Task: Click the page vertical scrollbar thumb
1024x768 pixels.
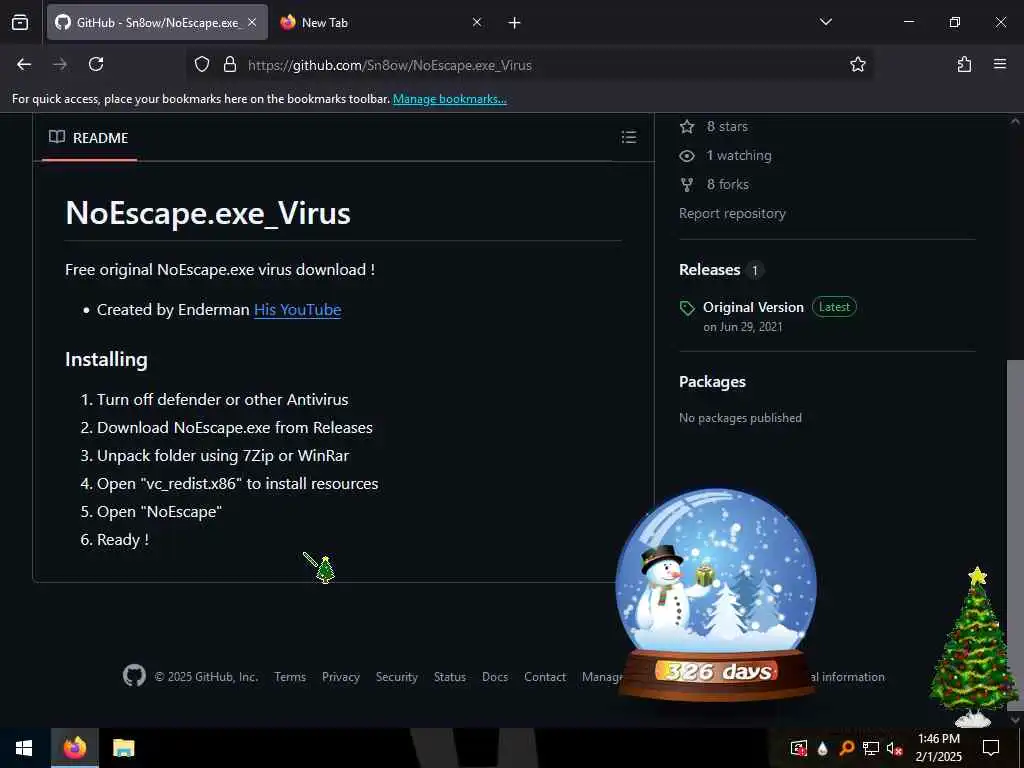Action: point(1015,534)
